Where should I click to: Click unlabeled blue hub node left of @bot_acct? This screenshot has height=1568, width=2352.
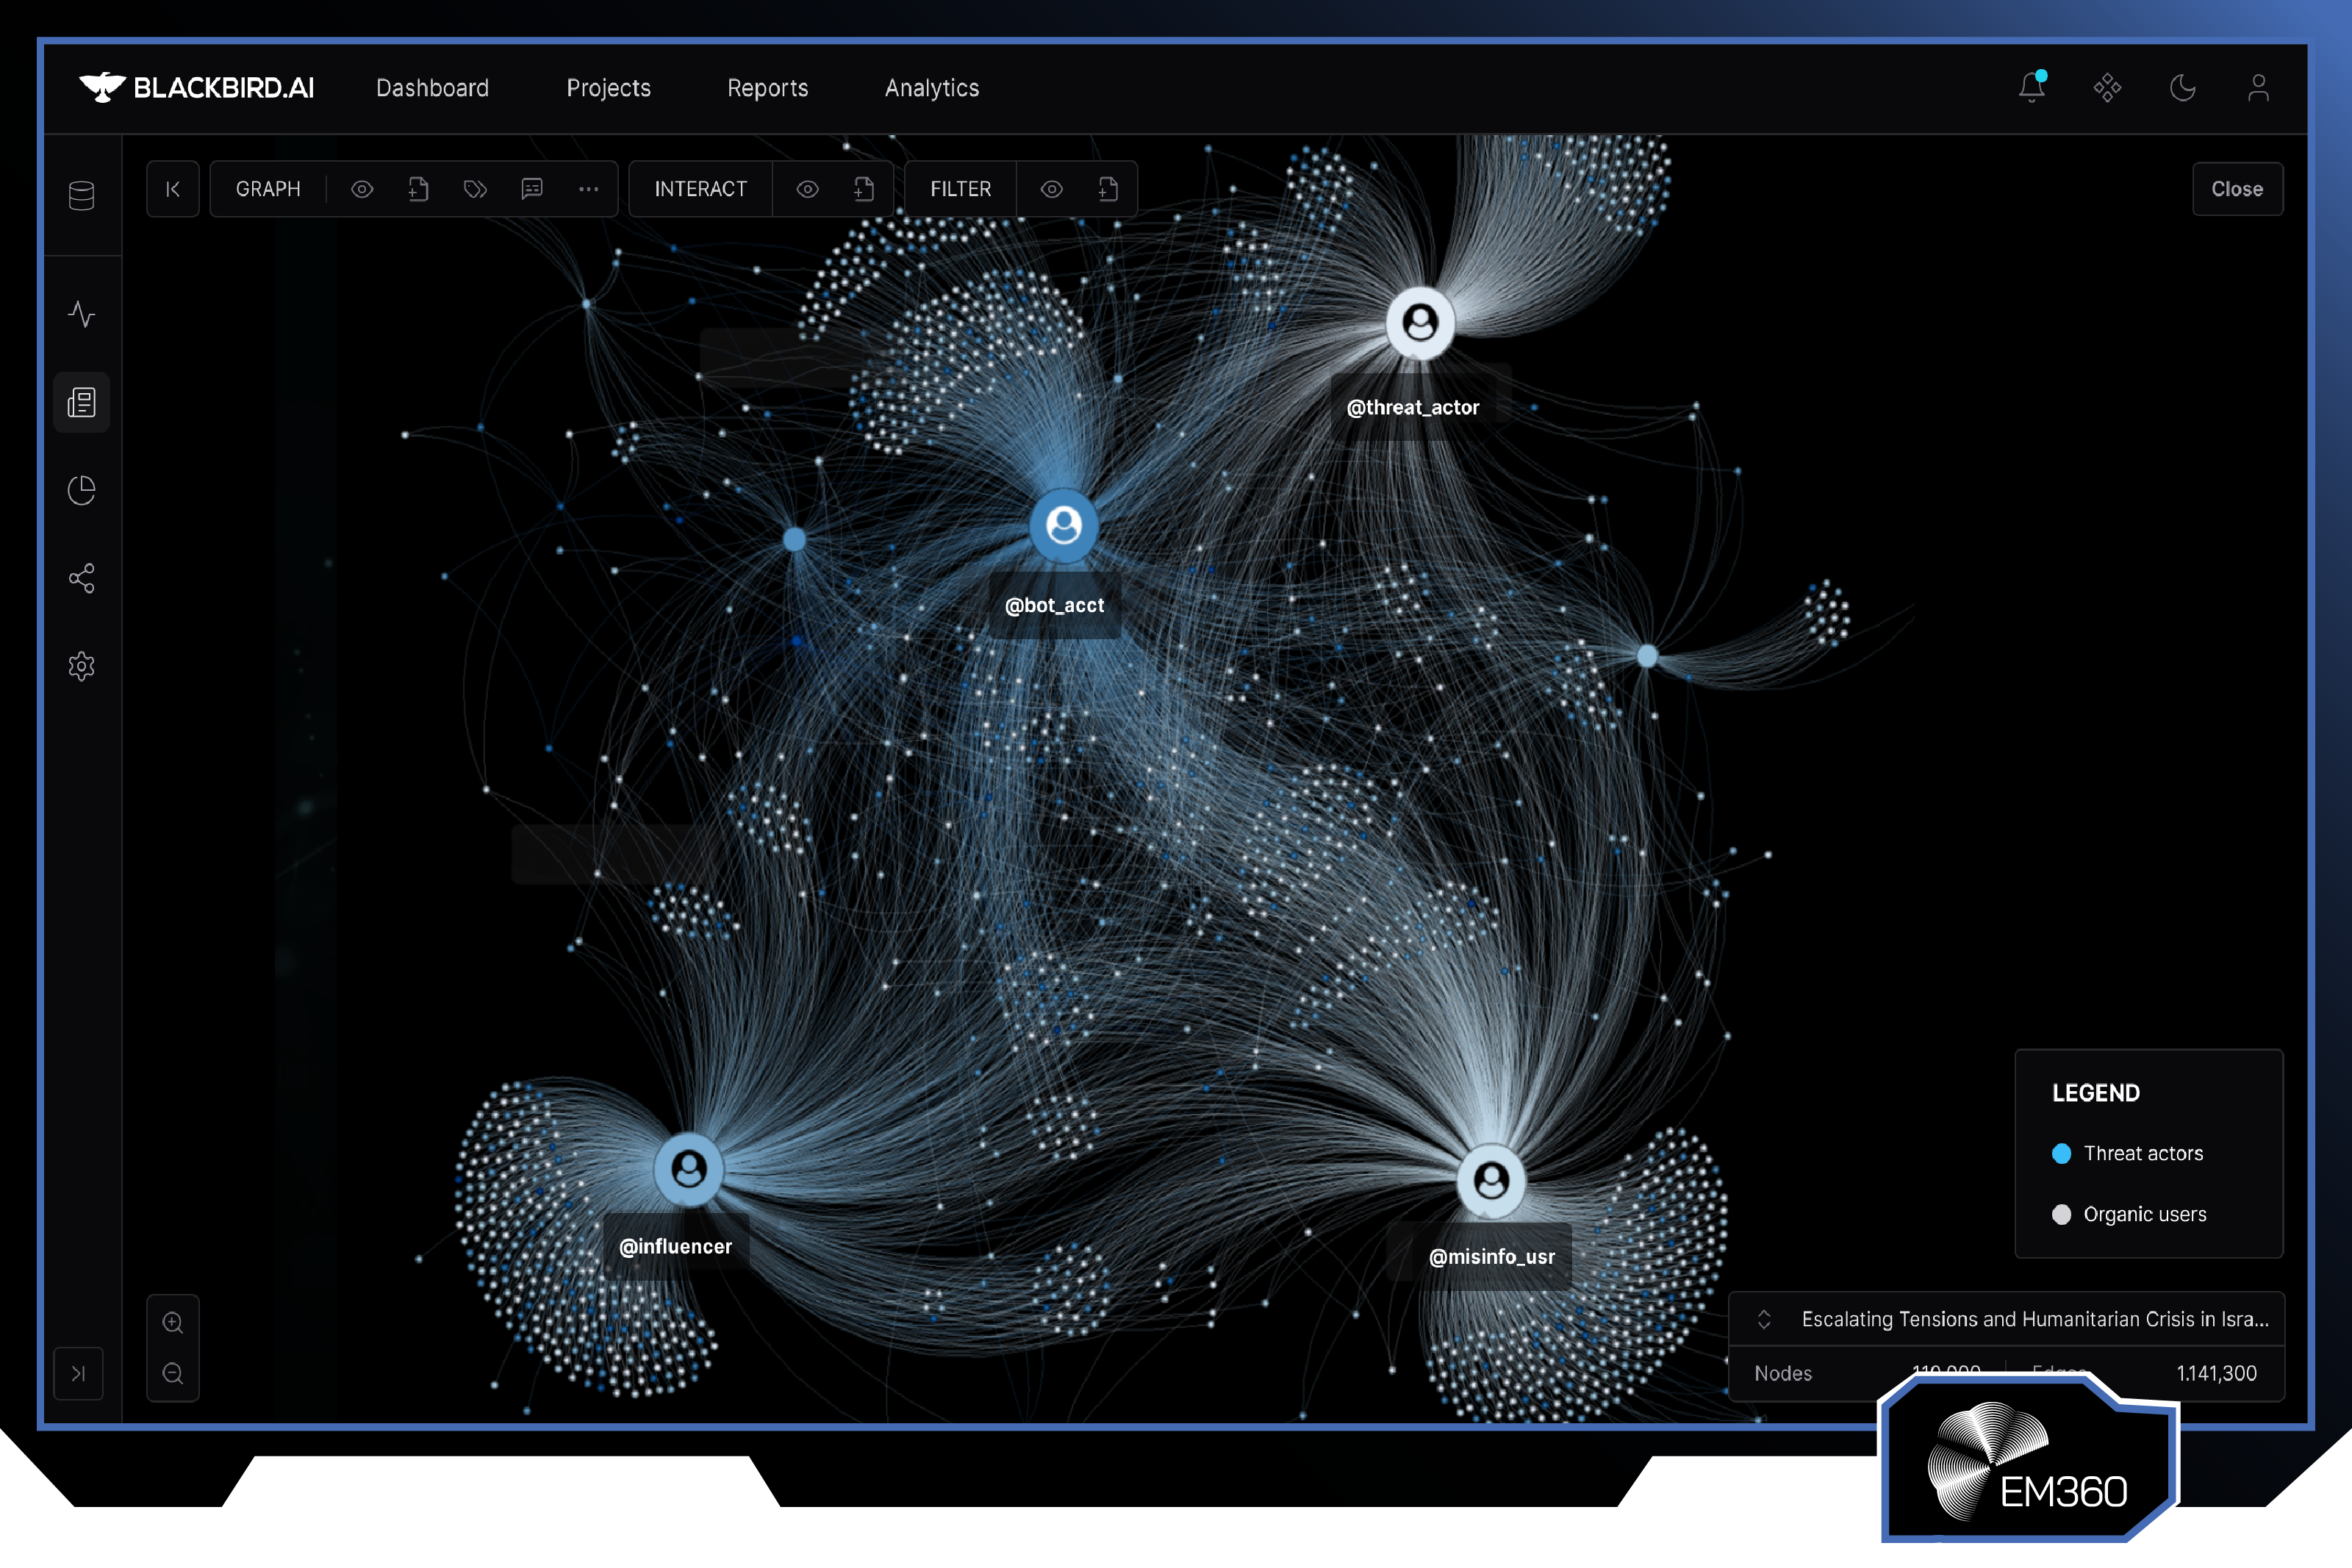(795, 540)
